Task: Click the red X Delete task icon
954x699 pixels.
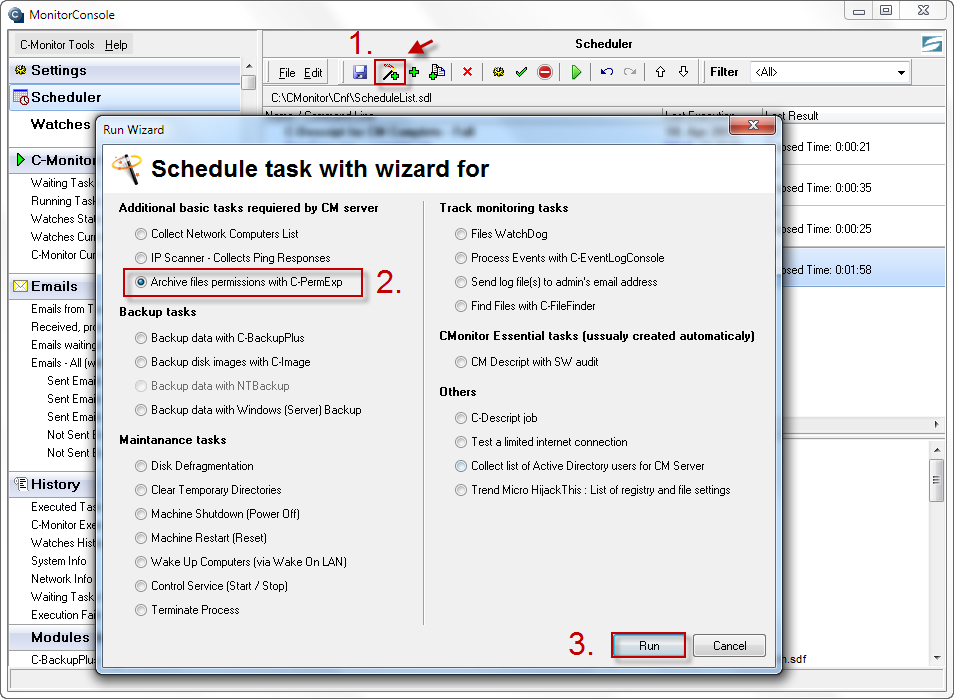Action: click(467, 72)
